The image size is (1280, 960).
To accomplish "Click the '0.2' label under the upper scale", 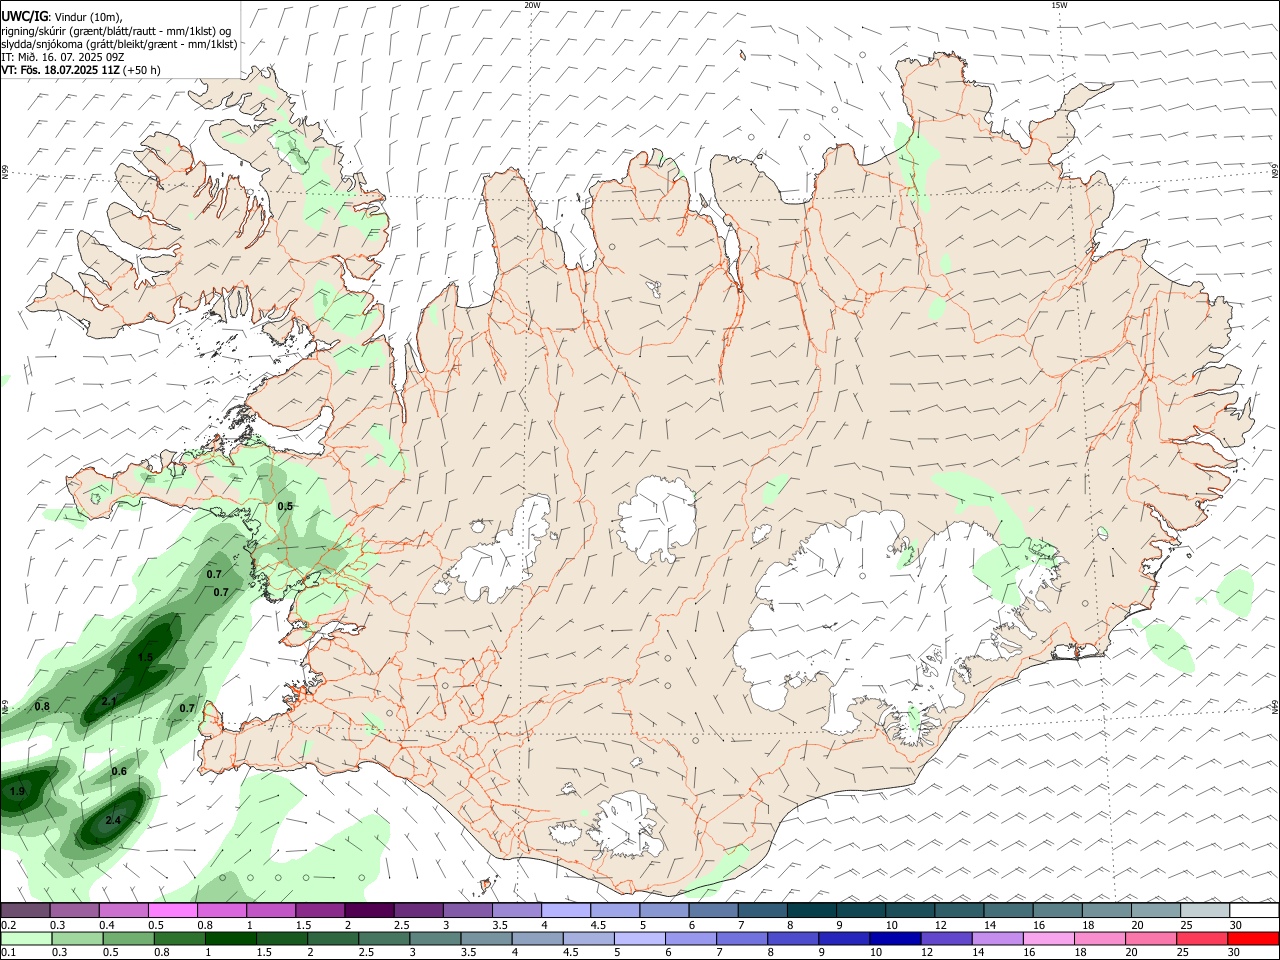I will tap(8, 925).
